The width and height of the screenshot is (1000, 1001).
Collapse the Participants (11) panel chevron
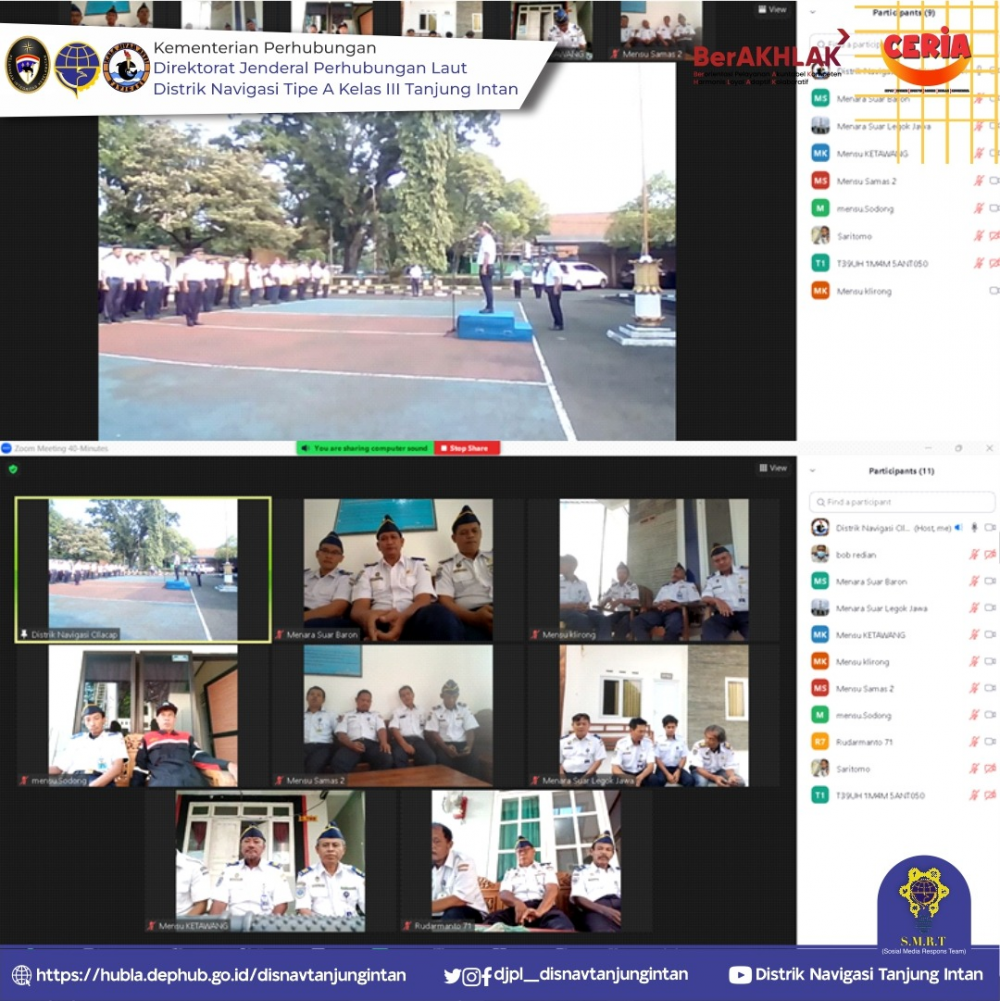point(812,470)
